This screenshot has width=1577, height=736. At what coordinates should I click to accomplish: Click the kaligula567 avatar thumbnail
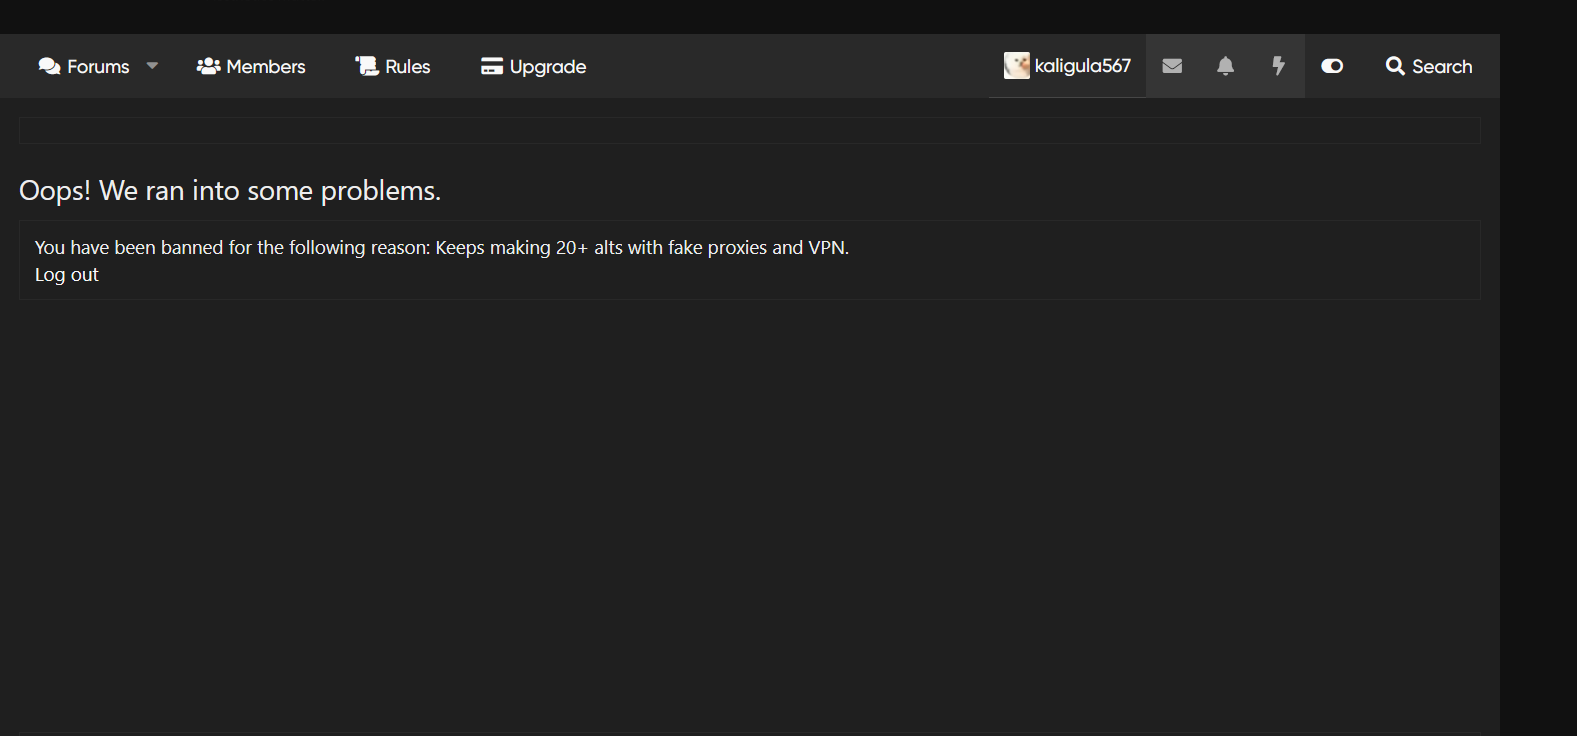click(x=1016, y=66)
